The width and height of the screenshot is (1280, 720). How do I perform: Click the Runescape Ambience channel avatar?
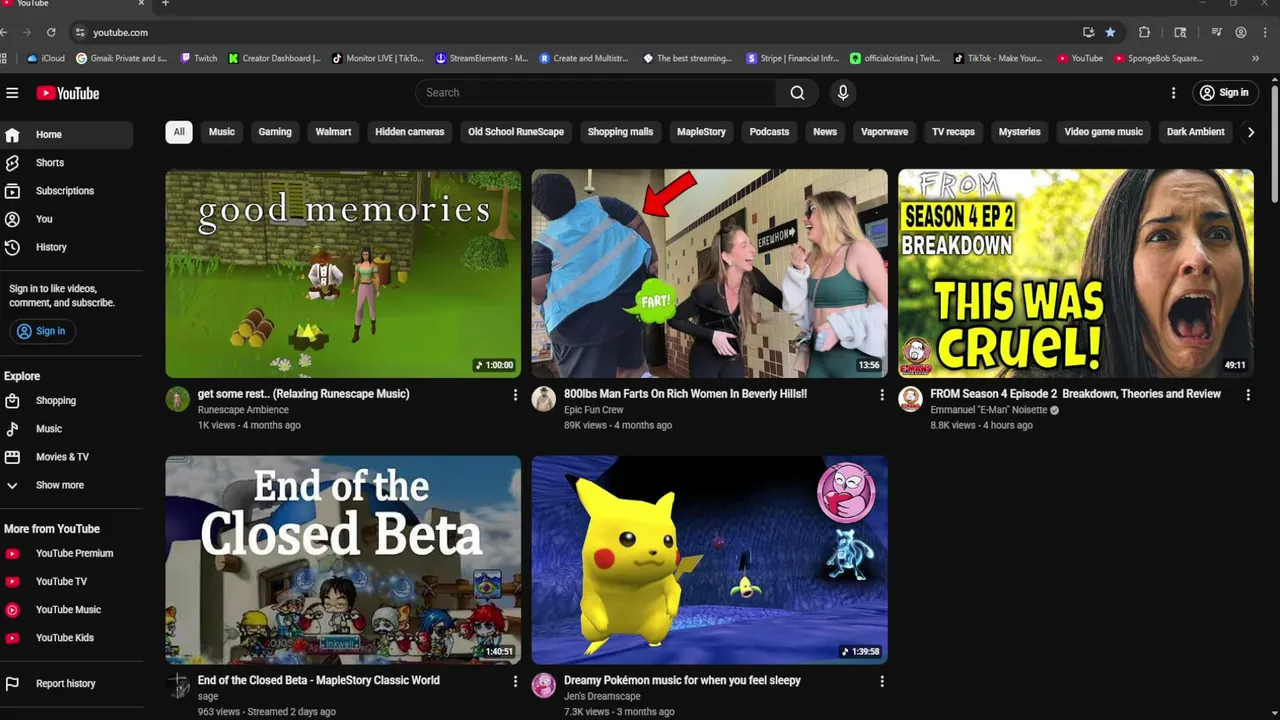pos(178,399)
